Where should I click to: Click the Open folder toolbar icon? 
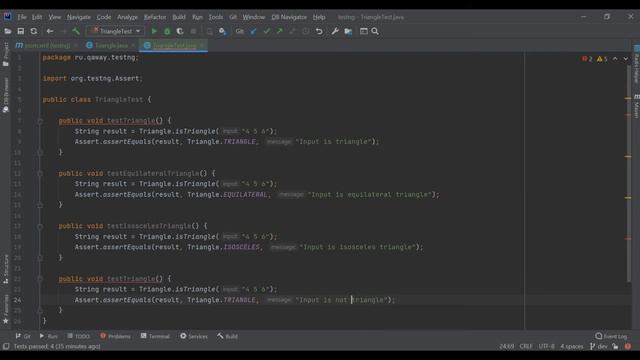(x=7, y=31)
